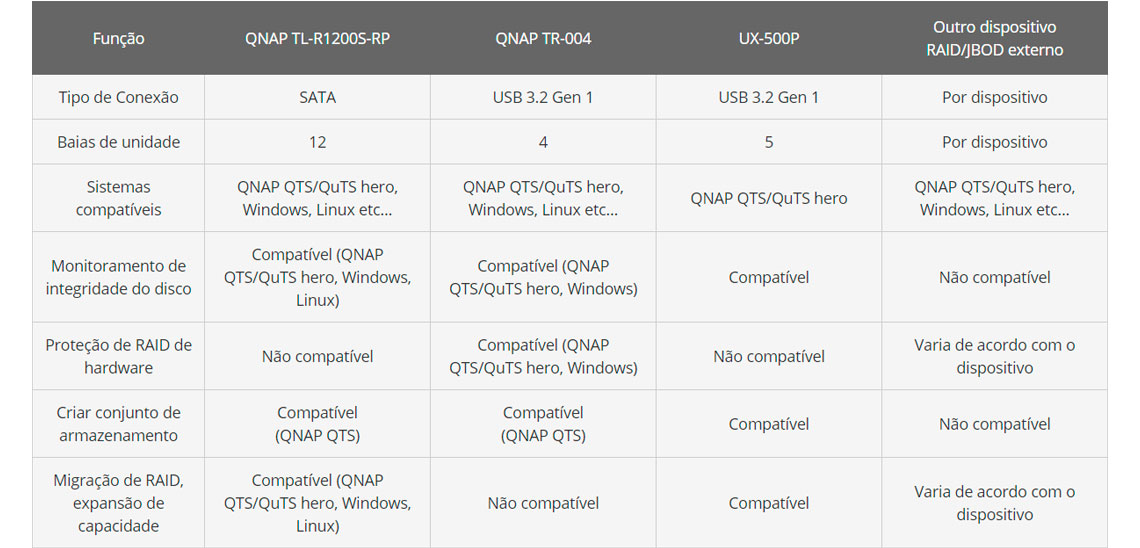Screen dimensions: 1140x548
Task: Select the QNAP TL-R1200S-RP column header
Action: (x=317, y=39)
